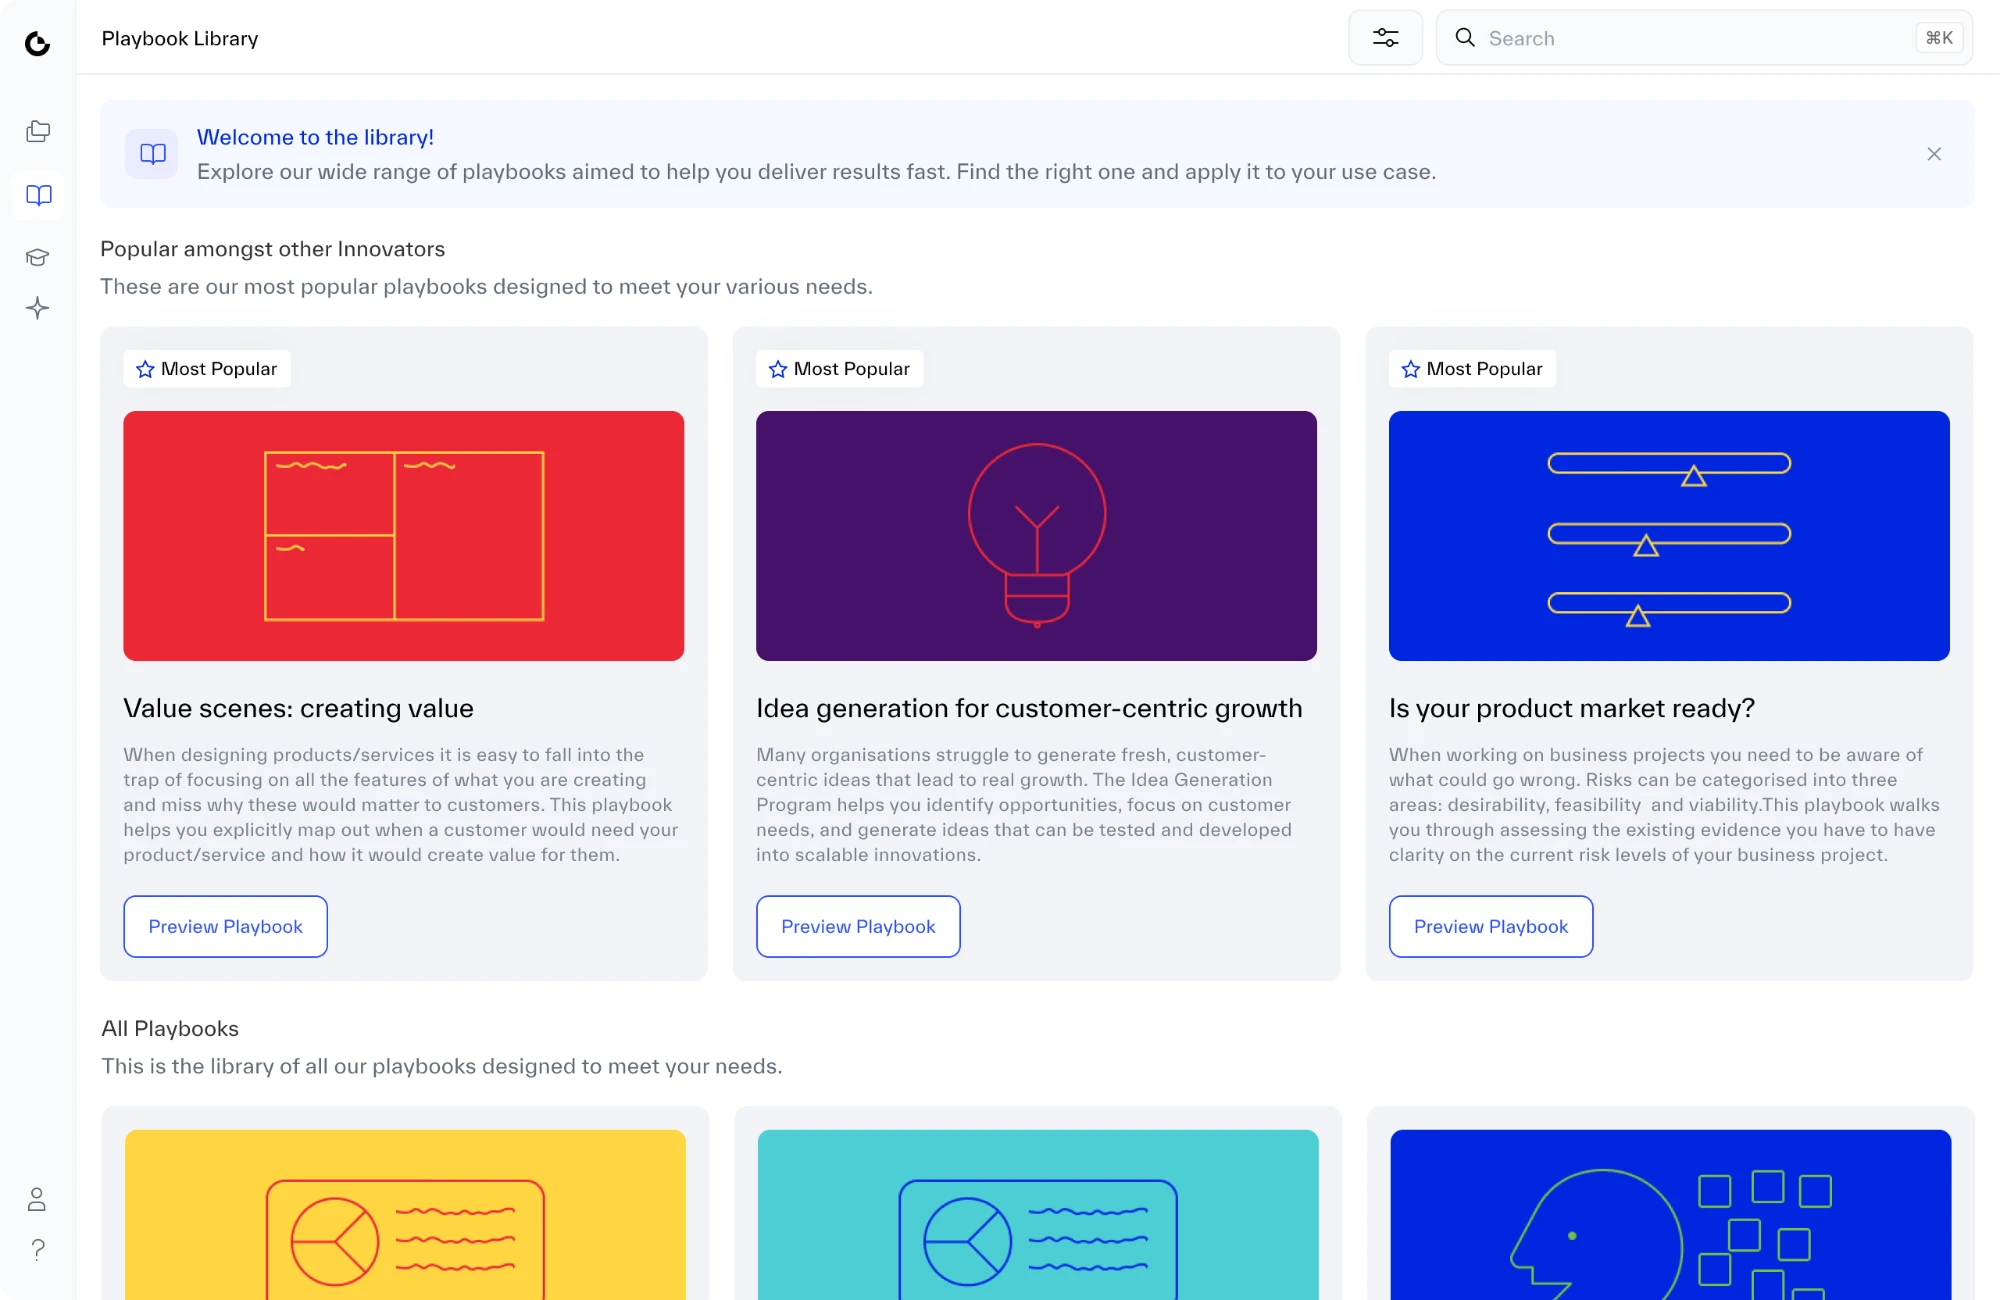This screenshot has height=1300, width=2000.
Task: Open the user profile icon
Action: click(x=37, y=1199)
